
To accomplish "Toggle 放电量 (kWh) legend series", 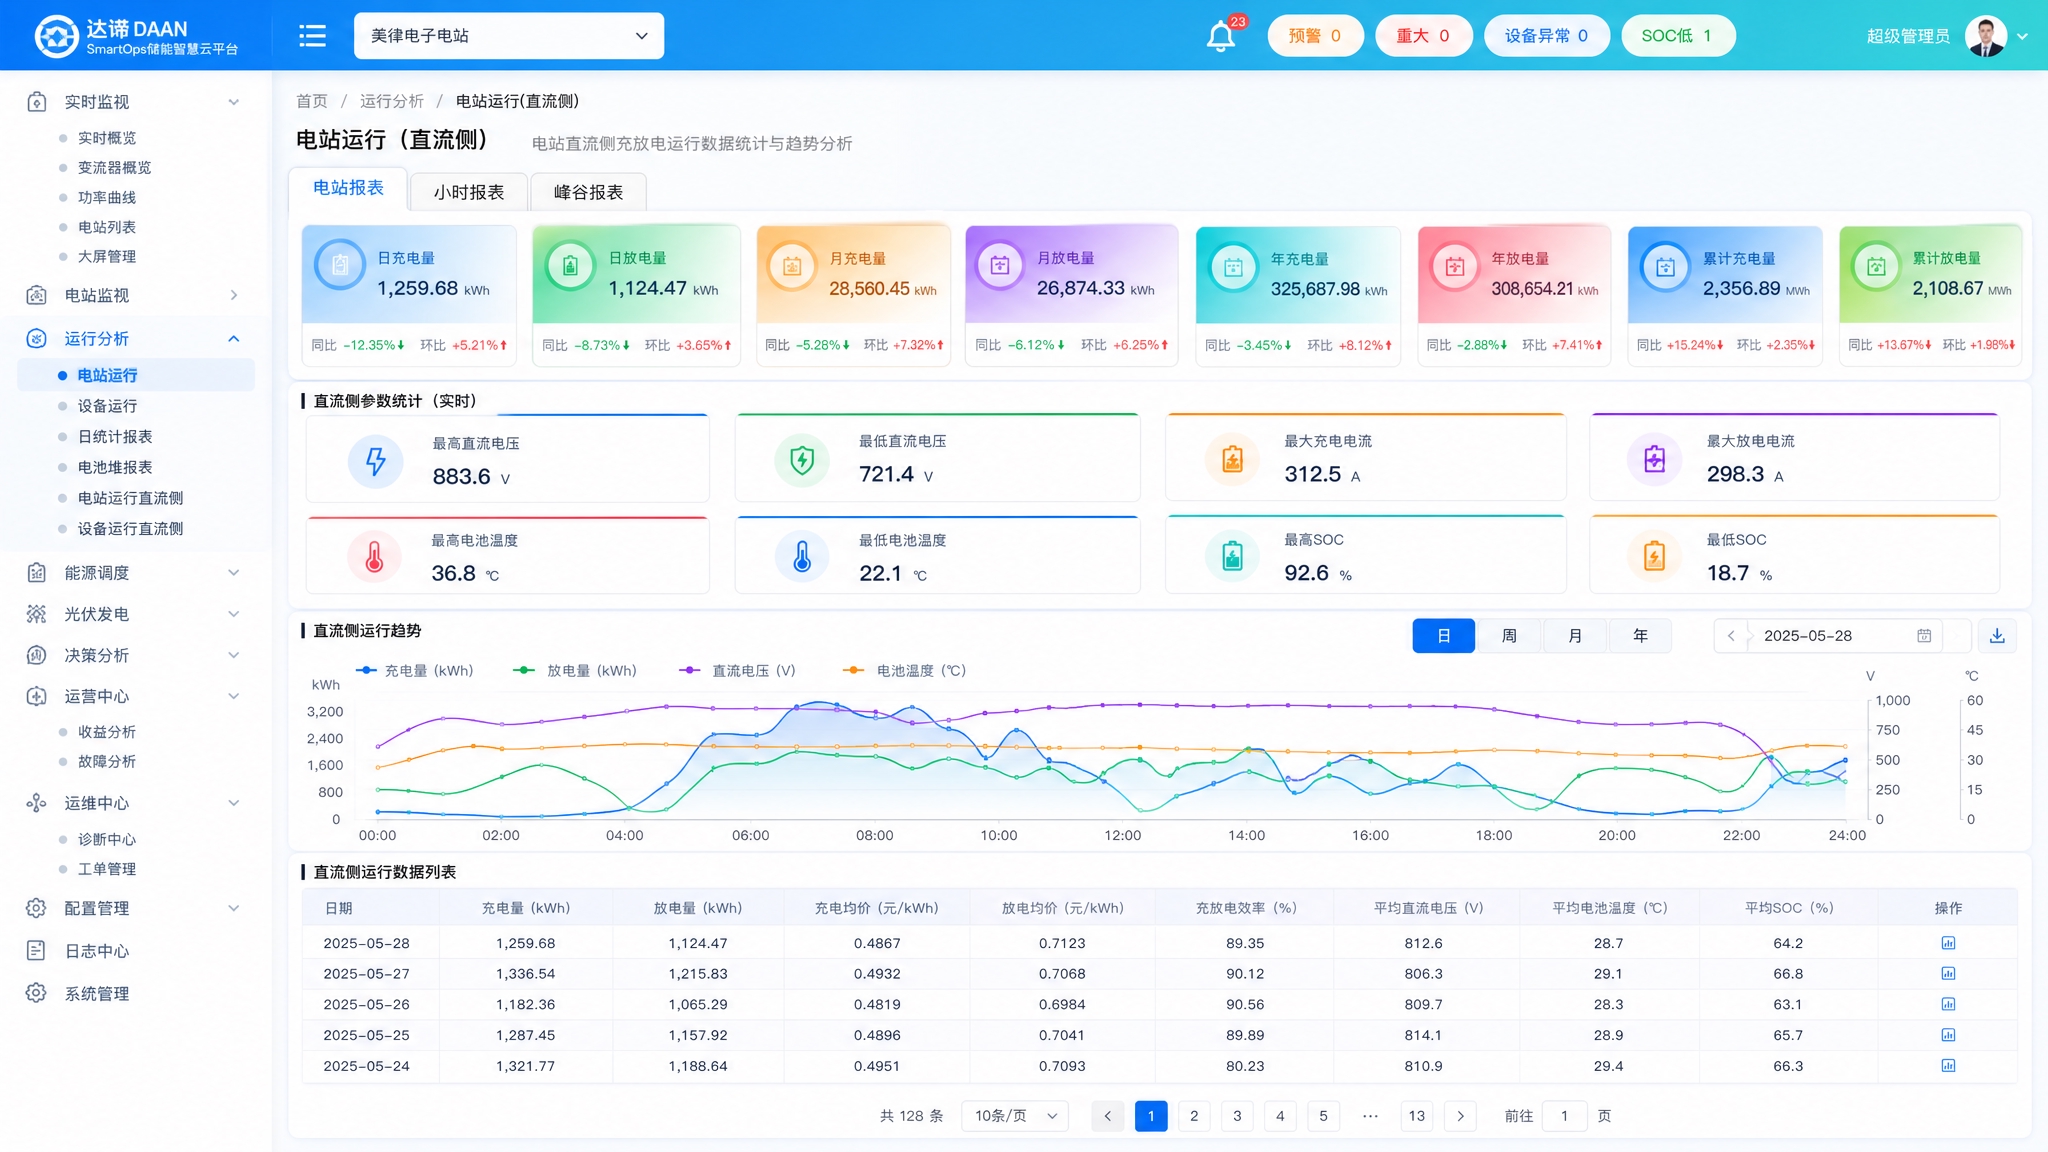I will pyautogui.click(x=575, y=671).
